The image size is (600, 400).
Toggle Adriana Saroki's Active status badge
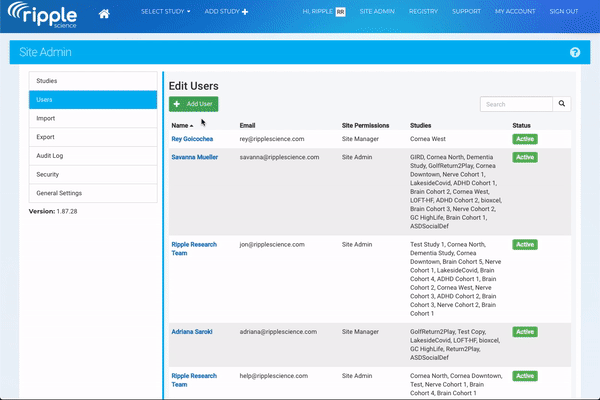524,329
